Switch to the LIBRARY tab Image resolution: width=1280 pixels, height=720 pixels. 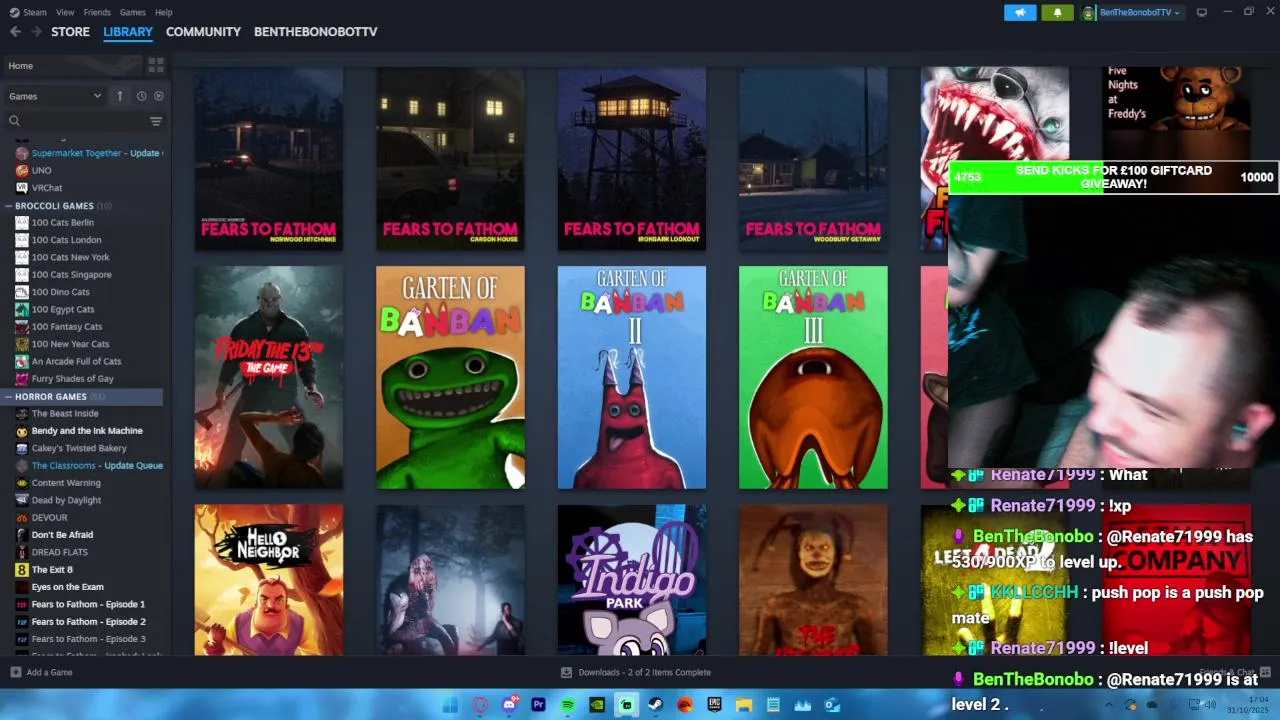coord(128,32)
